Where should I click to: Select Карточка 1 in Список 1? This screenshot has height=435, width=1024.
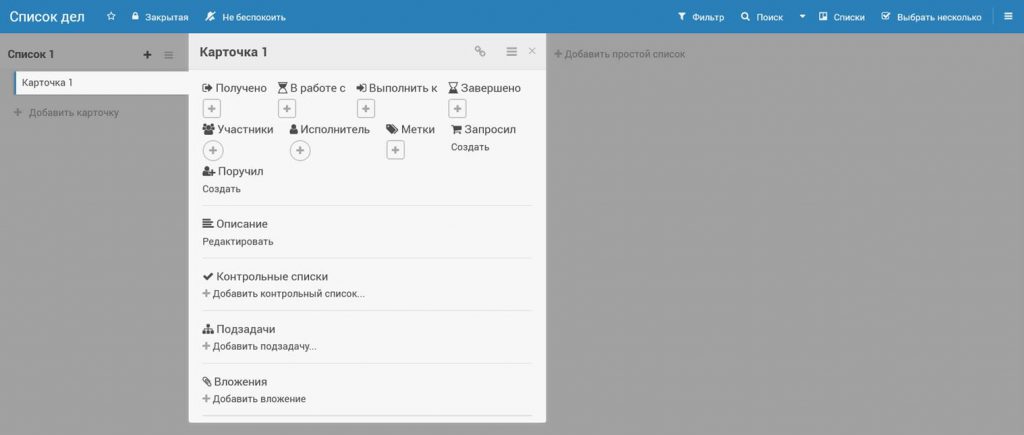[103, 83]
